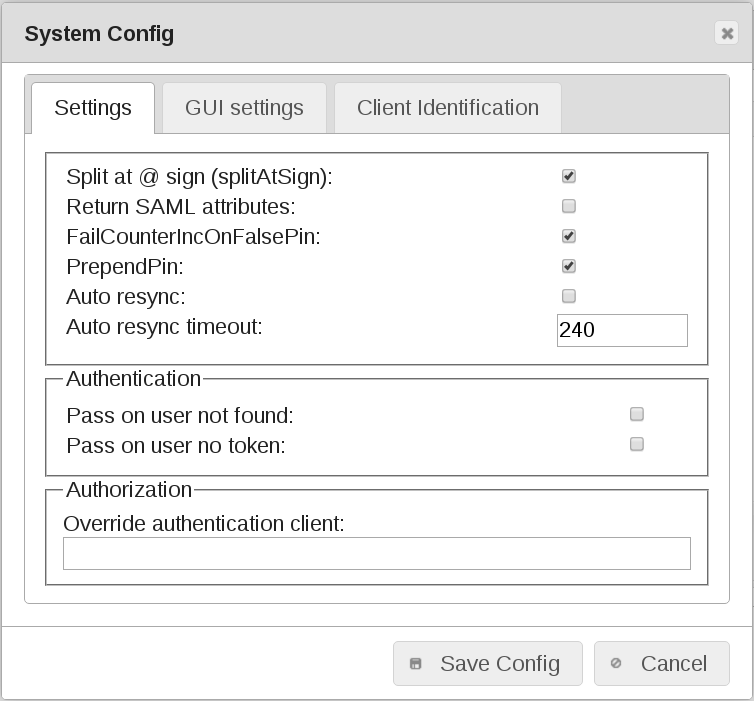Viewport: 754px width, 701px height.
Task: Switch to the GUI settings tab
Action: pyautogui.click(x=244, y=108)
